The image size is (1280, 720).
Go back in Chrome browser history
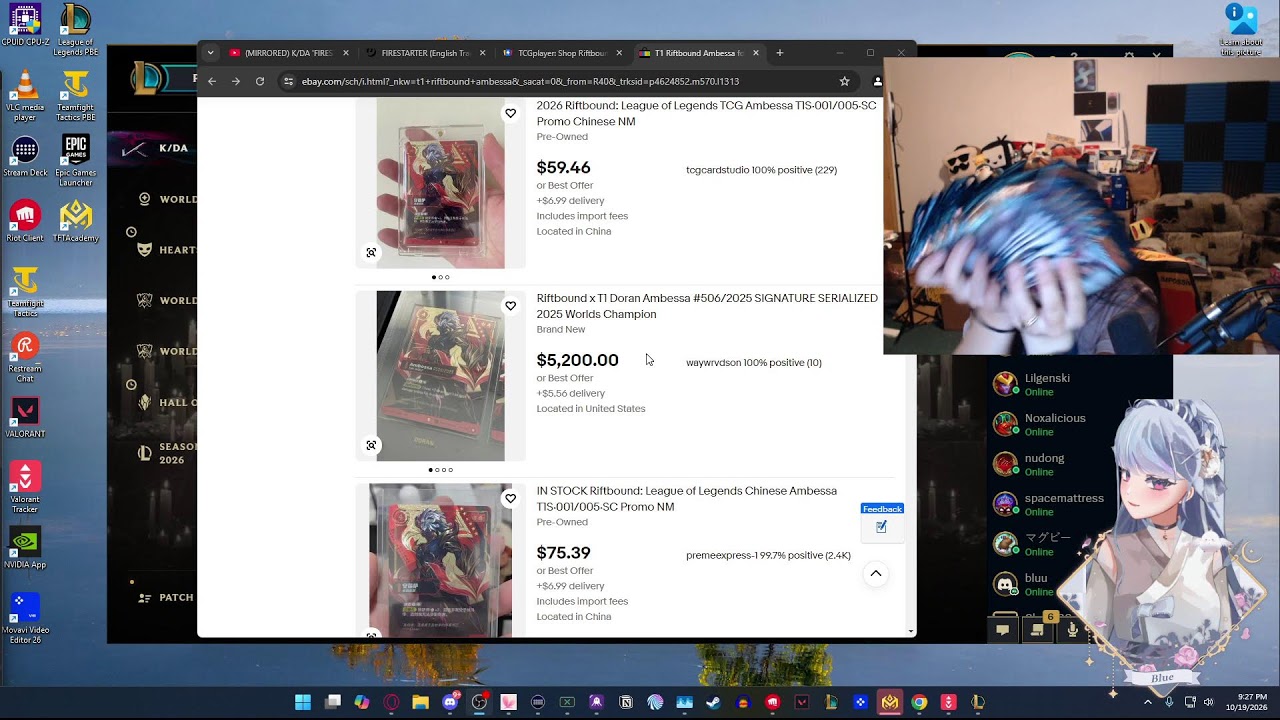pyautogui.click(x=212, y=81)
